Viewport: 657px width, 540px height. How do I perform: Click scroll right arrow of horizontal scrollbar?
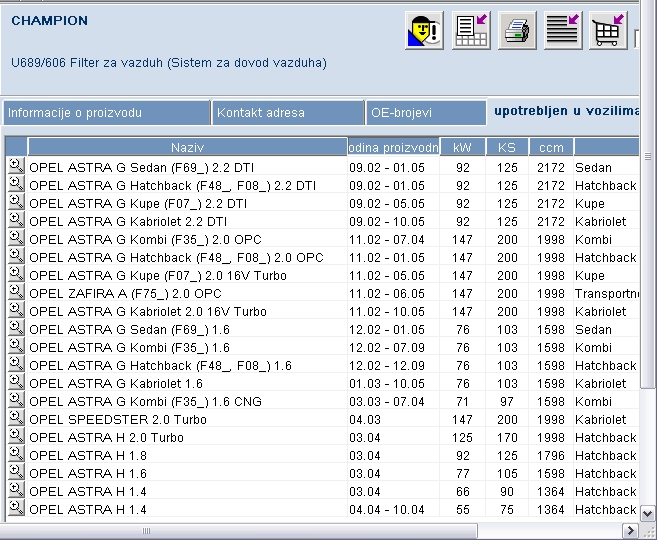[630, 531]
